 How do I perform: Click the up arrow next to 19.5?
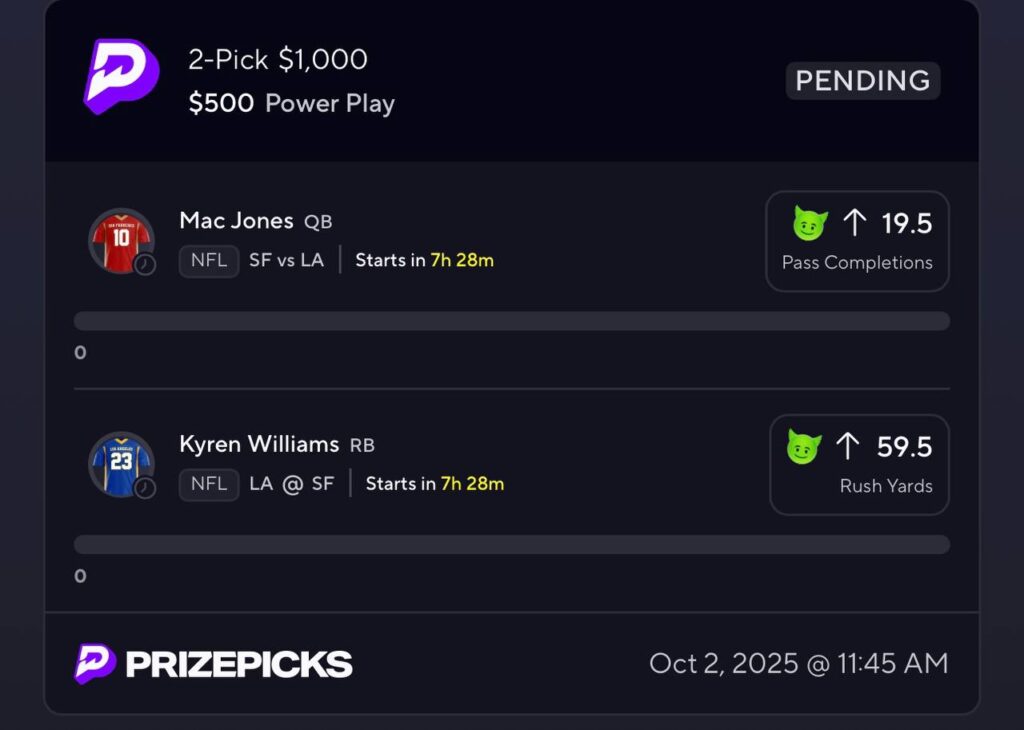[854, 223]
